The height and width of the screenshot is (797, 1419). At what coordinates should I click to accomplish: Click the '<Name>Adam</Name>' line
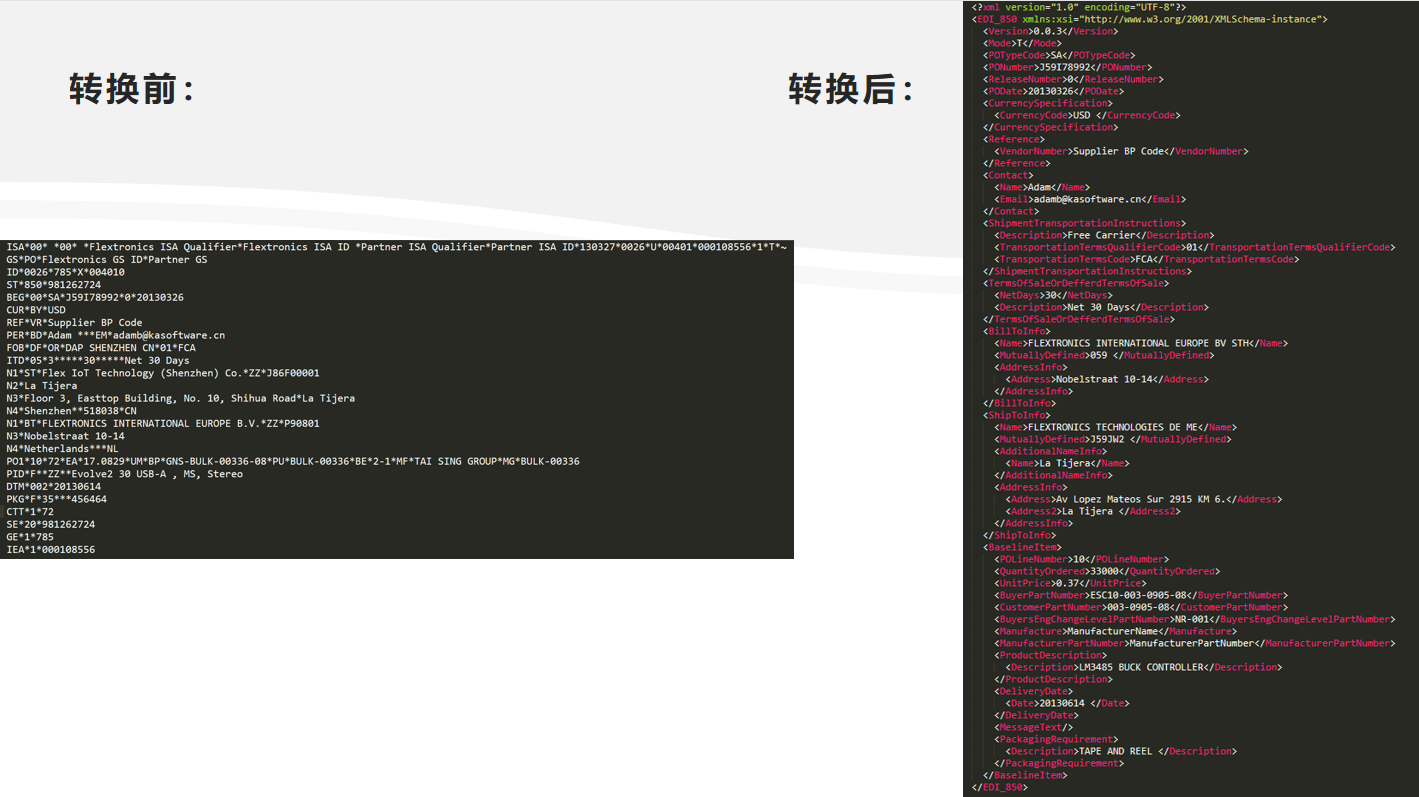point(1042,187)
